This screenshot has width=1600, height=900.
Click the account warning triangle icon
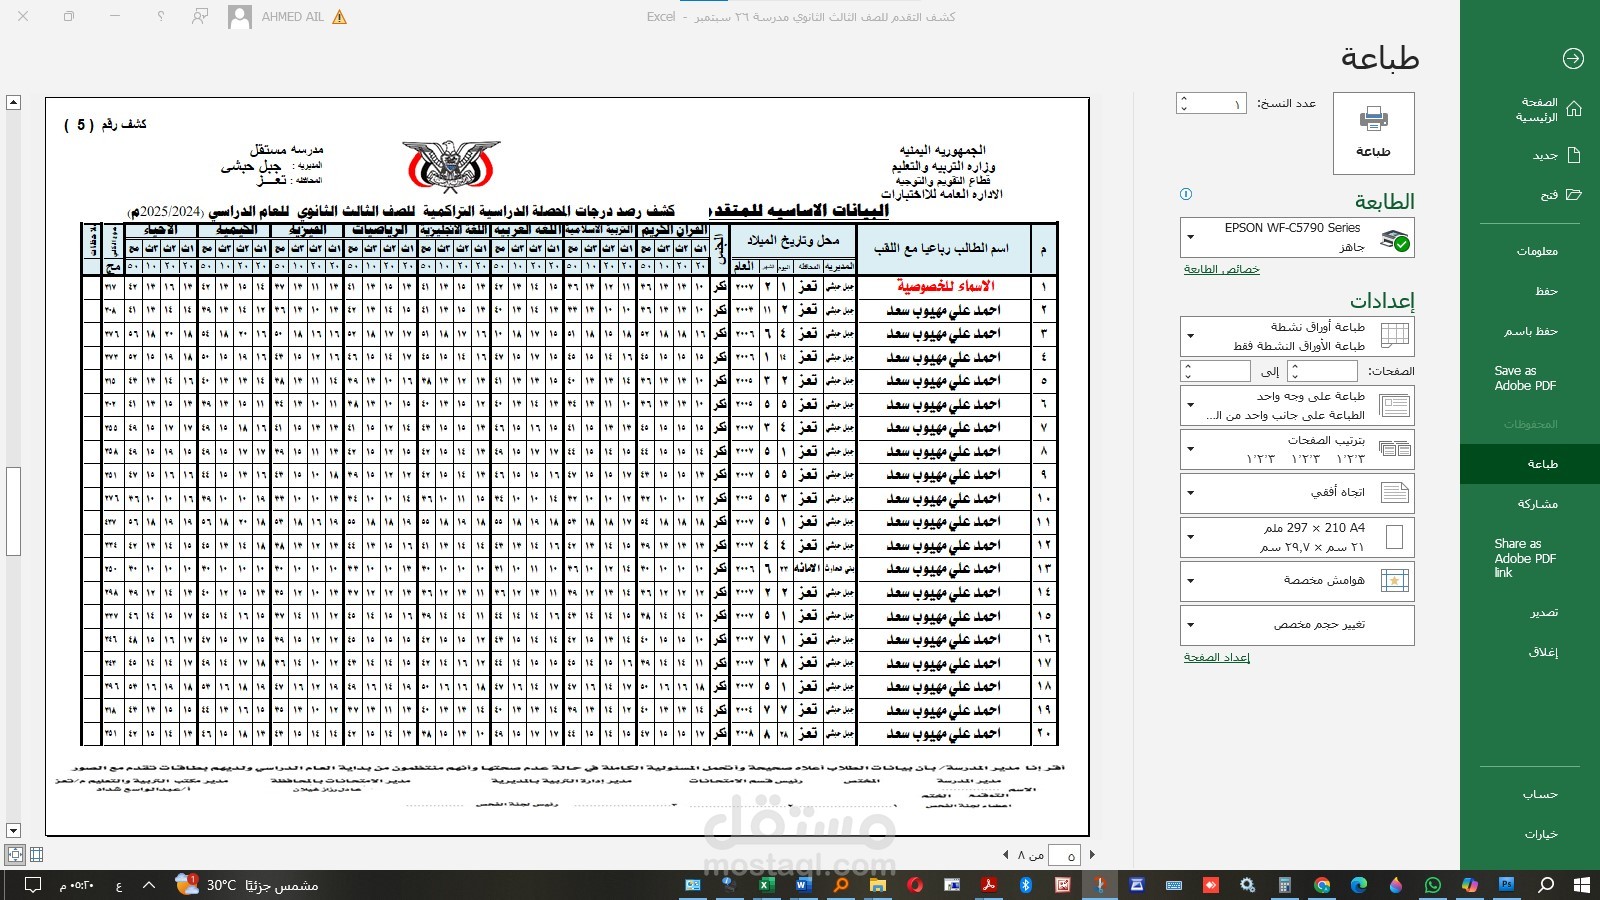[340, 17]
